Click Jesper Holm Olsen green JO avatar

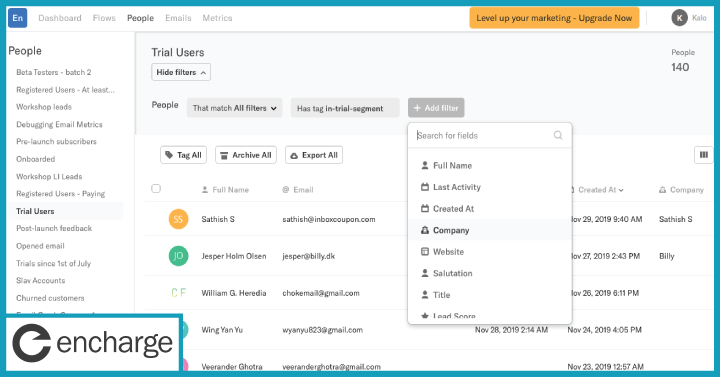tap(178, 256)
